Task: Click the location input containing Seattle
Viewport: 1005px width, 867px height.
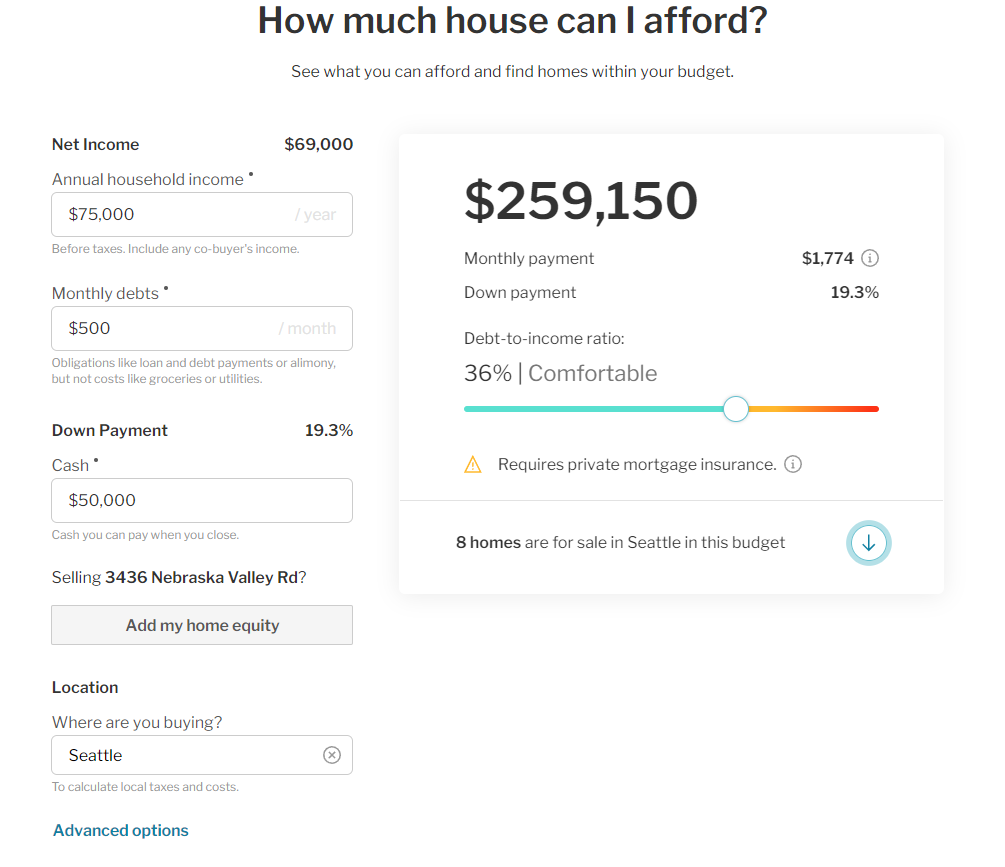Action: tap(180, 754)
